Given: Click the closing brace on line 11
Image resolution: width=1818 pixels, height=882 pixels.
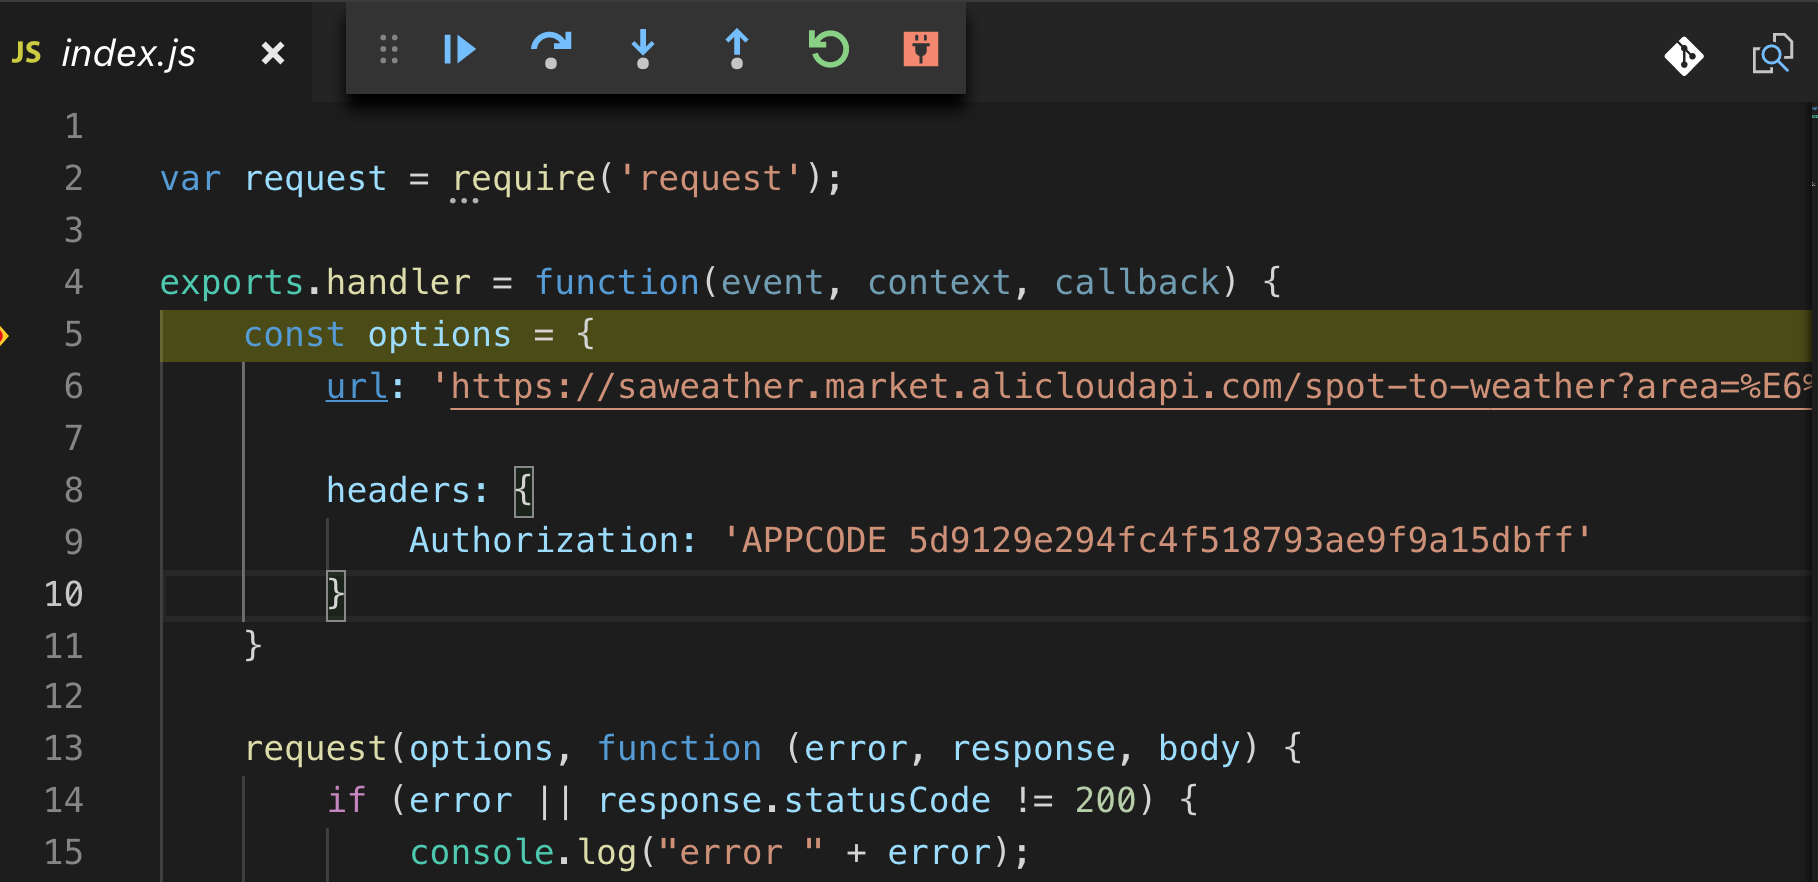Looking at the screenshot, I should pyautogui.click(x=253, y=646).
